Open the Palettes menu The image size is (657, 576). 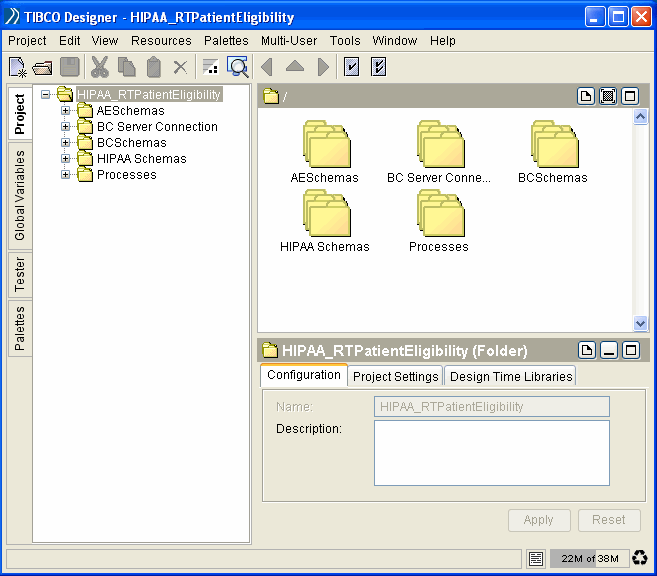click(226, 41)
